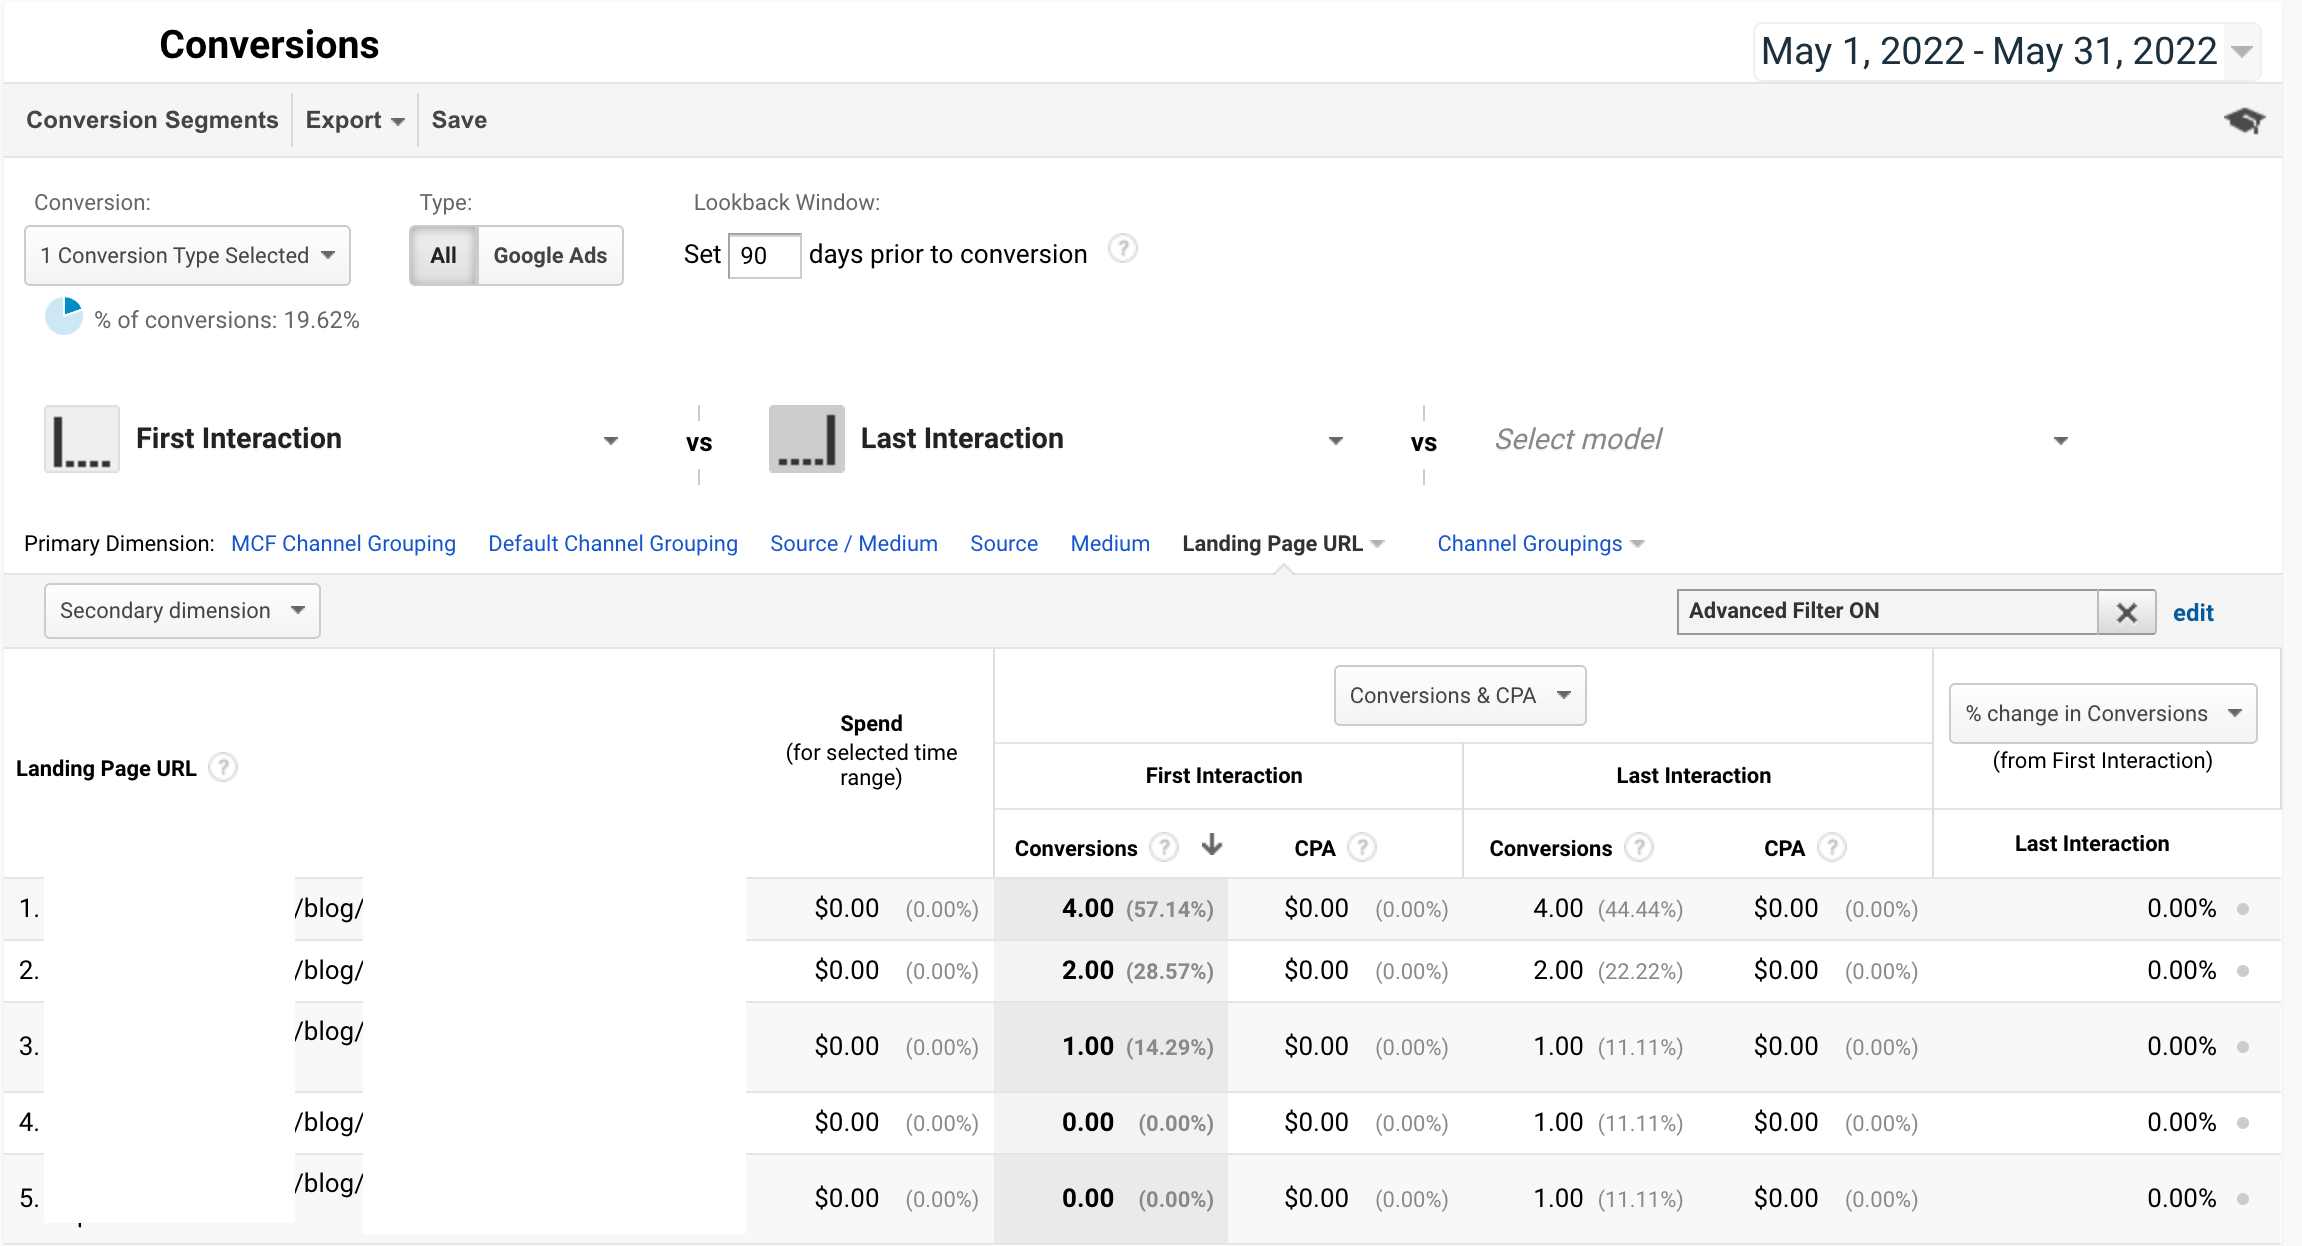Select Default Channel Grouping dimension

pos(612,543)
